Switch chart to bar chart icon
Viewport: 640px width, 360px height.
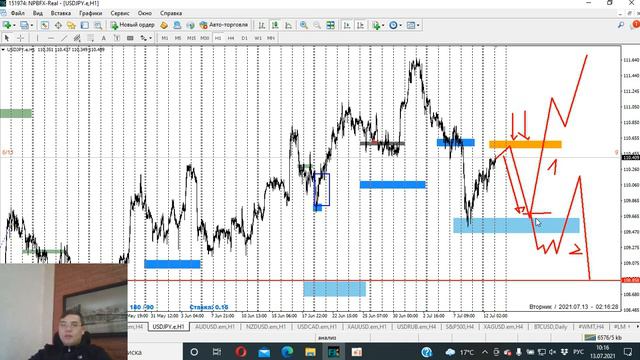pos(262,25)
